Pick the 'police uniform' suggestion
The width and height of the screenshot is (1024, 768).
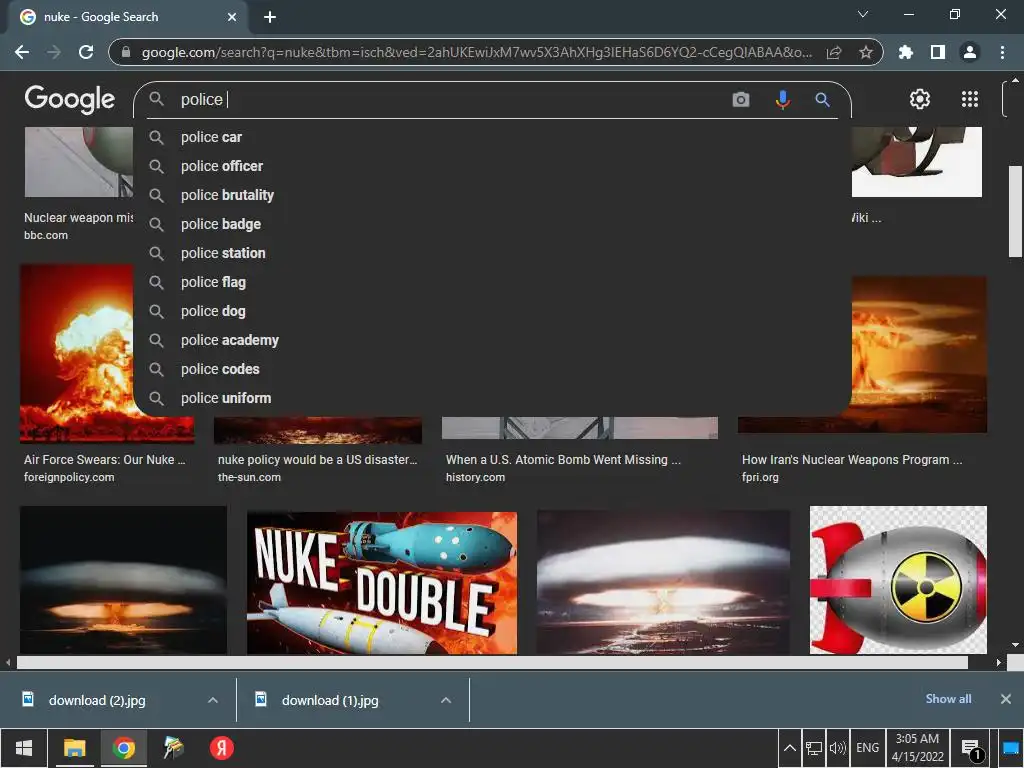pyautogui.click(x=492, y=398)
